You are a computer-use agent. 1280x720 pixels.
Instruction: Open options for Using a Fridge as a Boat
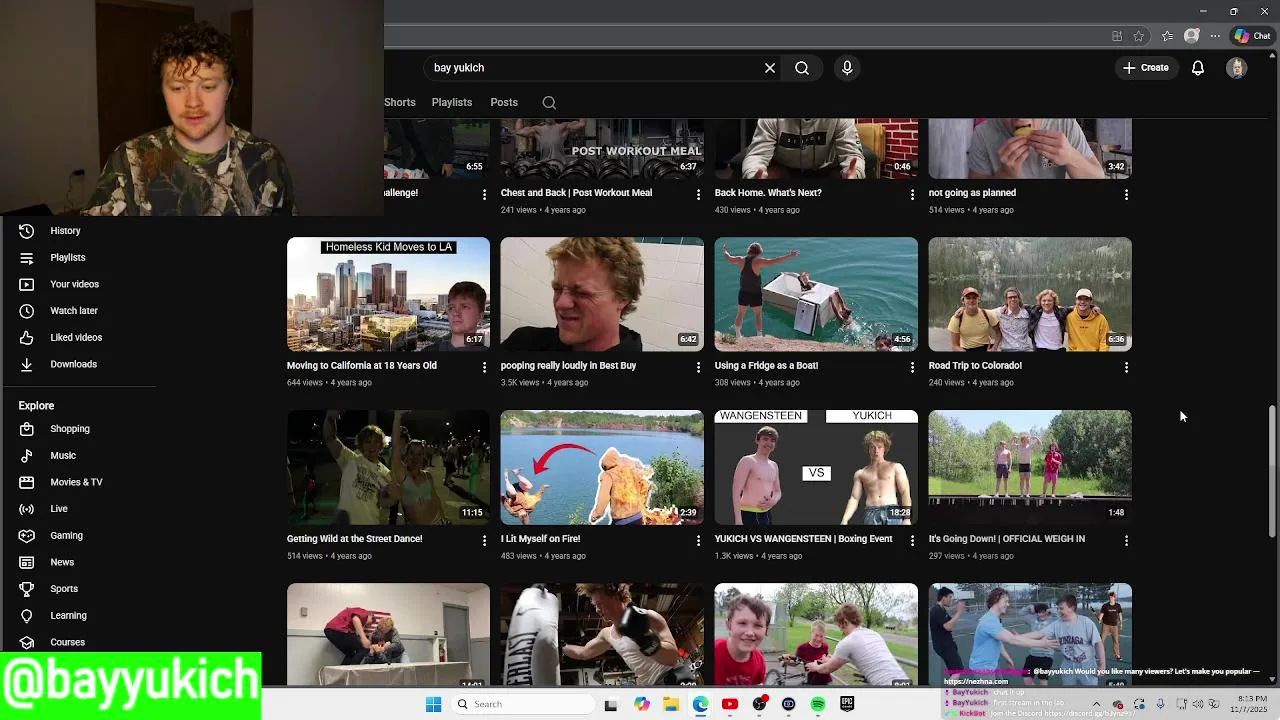[x=912, y=367]
